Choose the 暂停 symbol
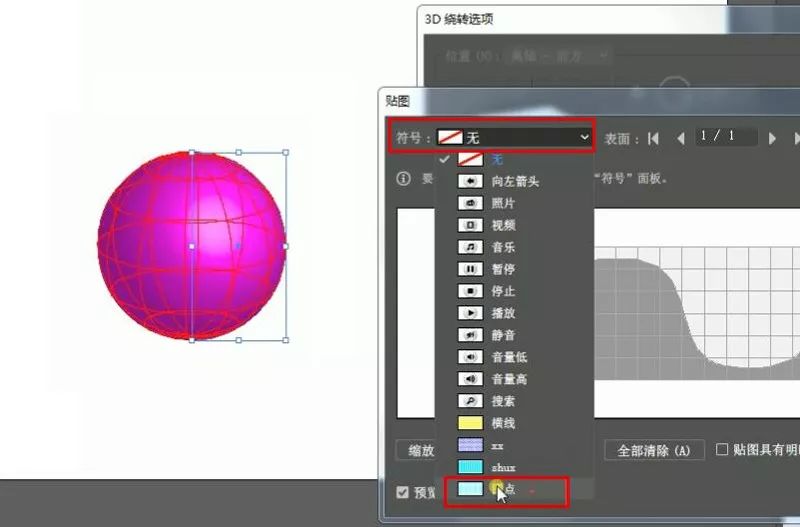Image resolution: width=800 pixels, height=527 pixels. tap(503, 269)
